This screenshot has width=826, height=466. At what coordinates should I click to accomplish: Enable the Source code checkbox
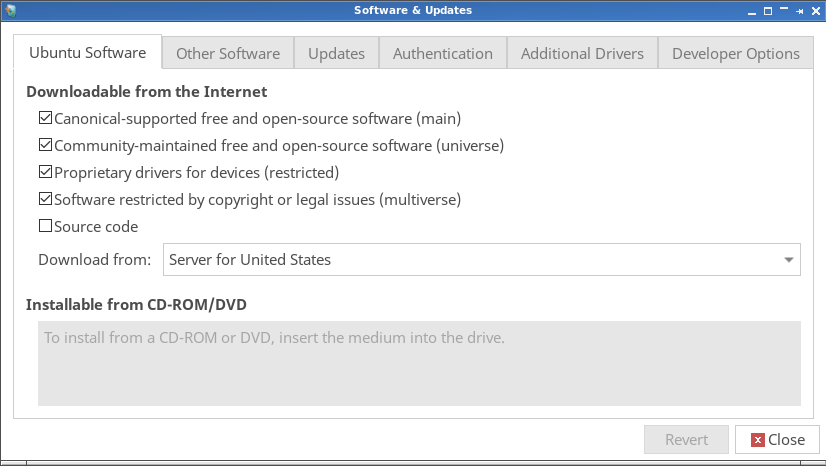(45, 226)
